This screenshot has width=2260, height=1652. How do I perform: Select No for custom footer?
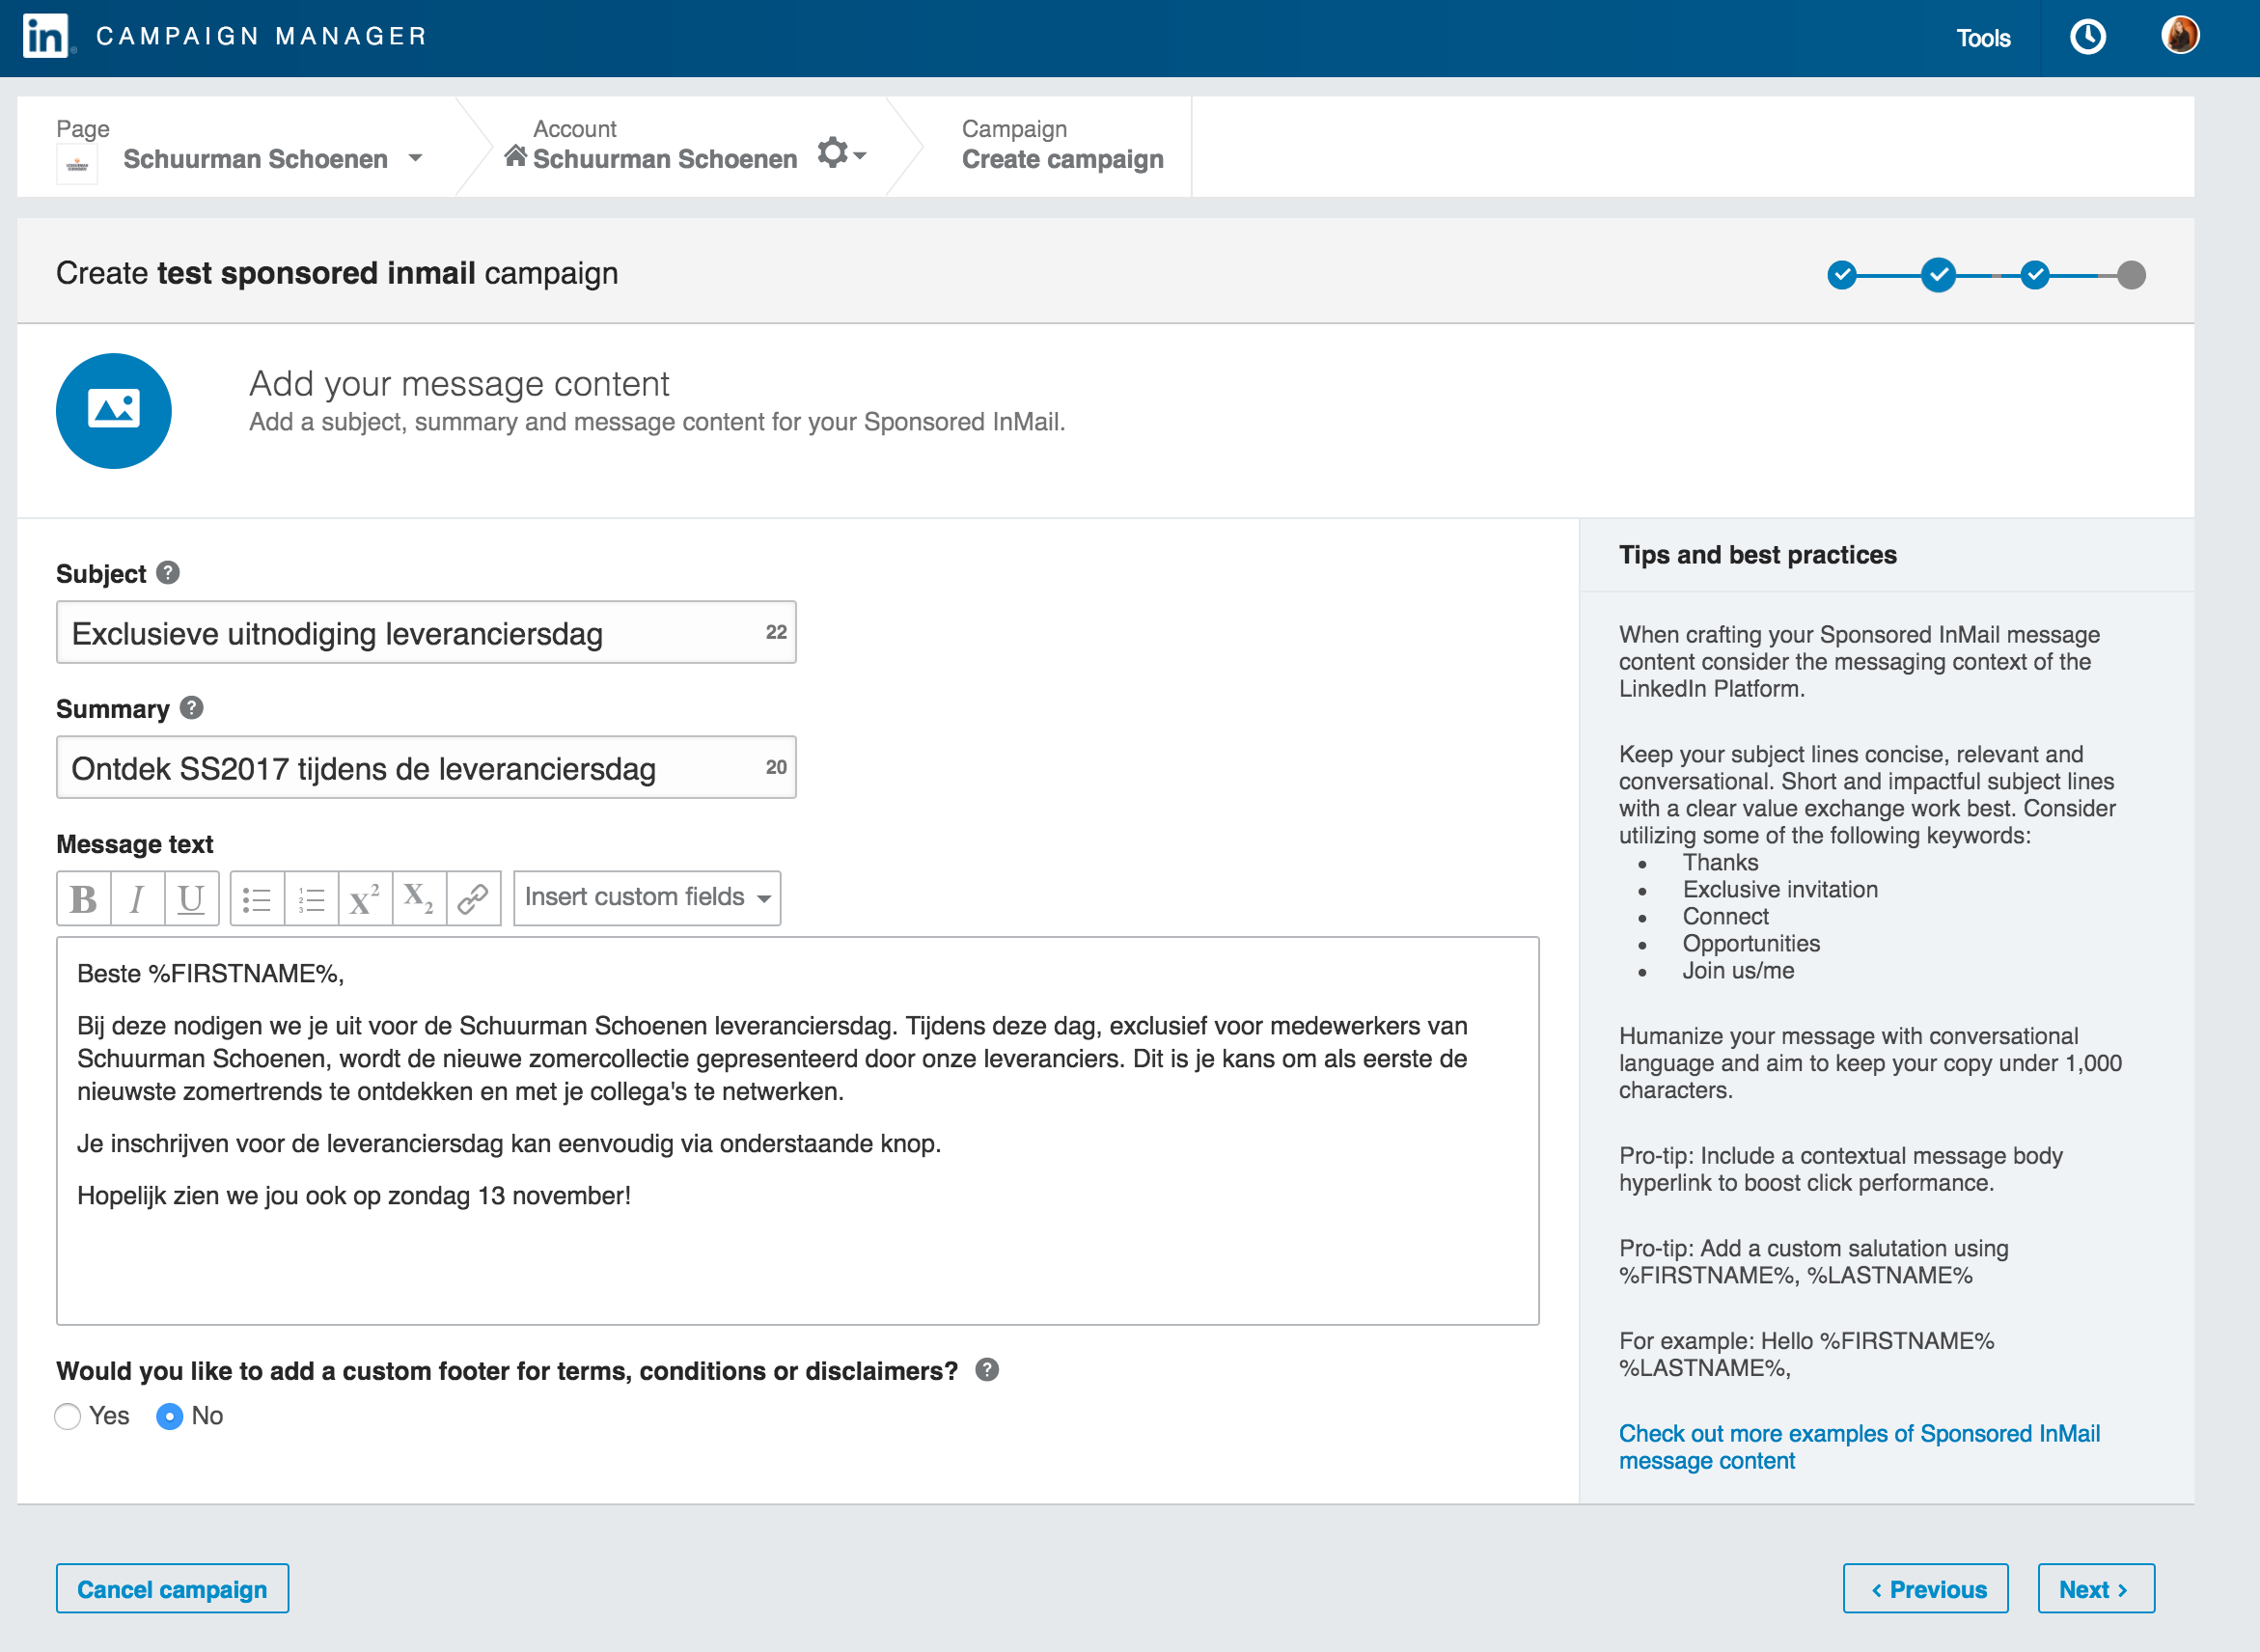[170, 1416]
